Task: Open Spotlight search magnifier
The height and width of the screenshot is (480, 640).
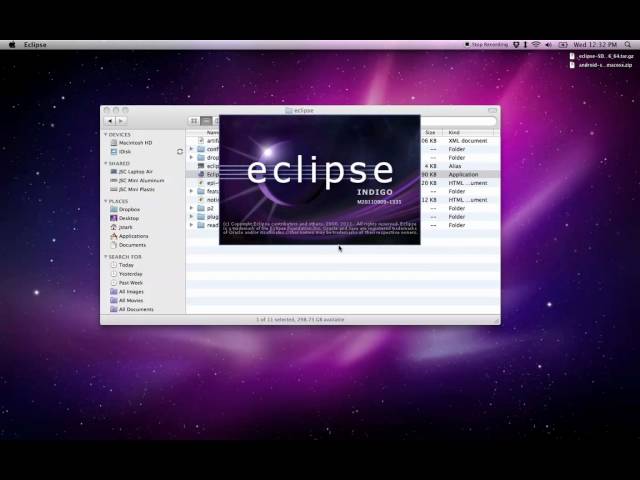Action: 628,44
